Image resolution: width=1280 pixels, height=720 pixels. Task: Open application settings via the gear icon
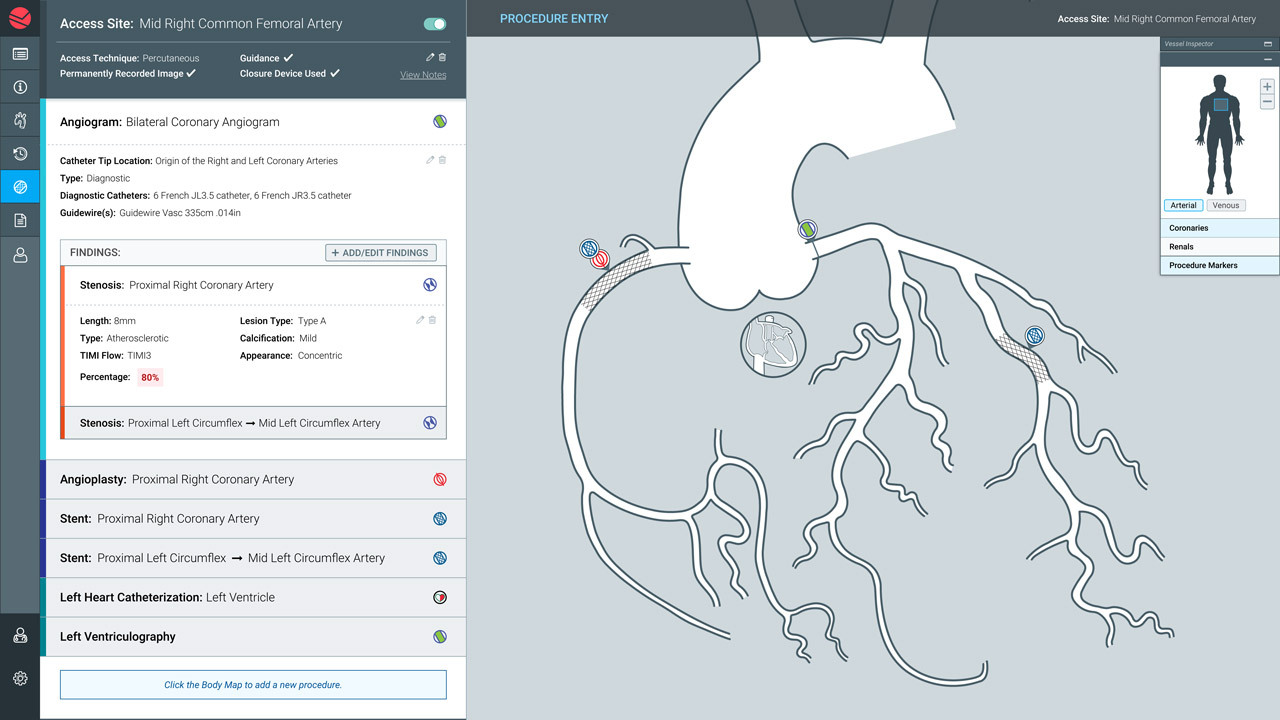click(x=20, y=678)
